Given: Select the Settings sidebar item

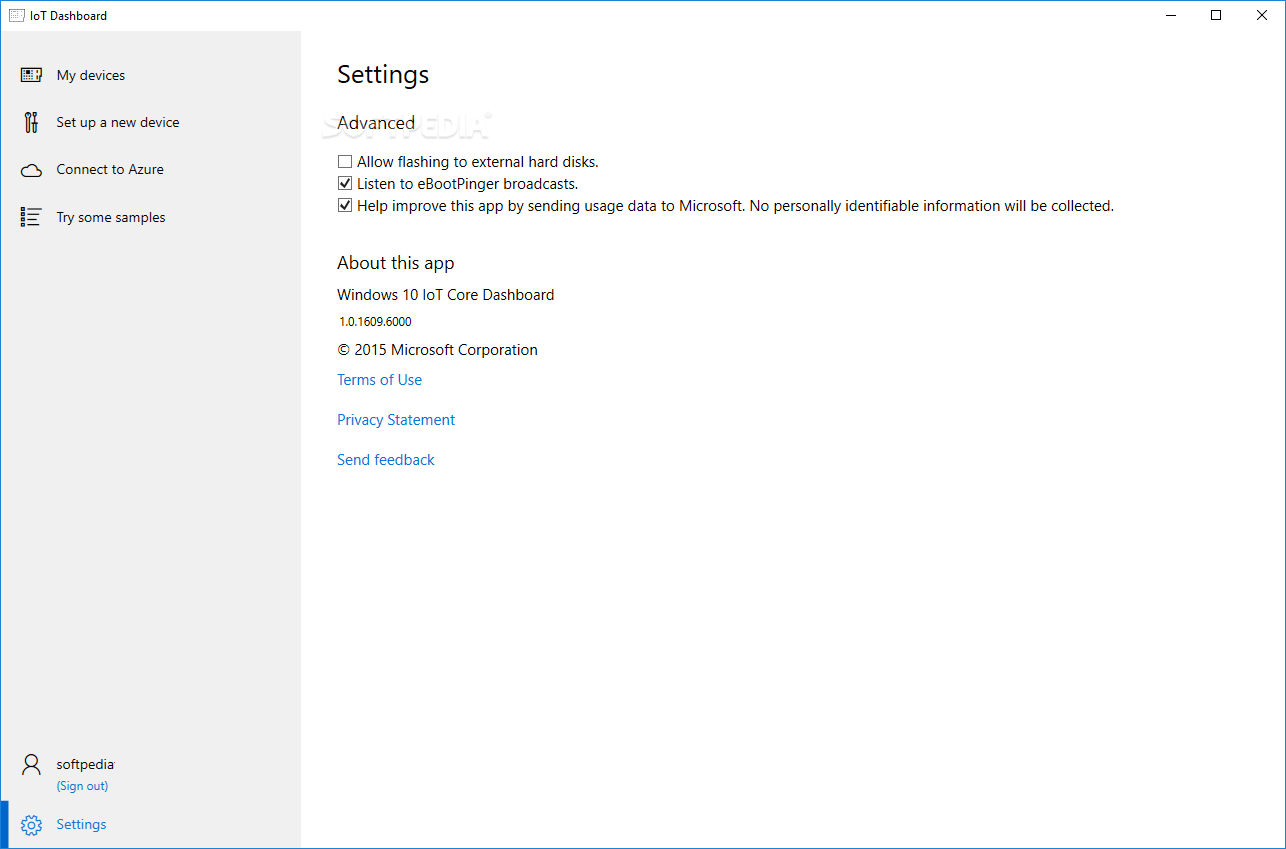Looking at the screenshot, I should [150, 825].
